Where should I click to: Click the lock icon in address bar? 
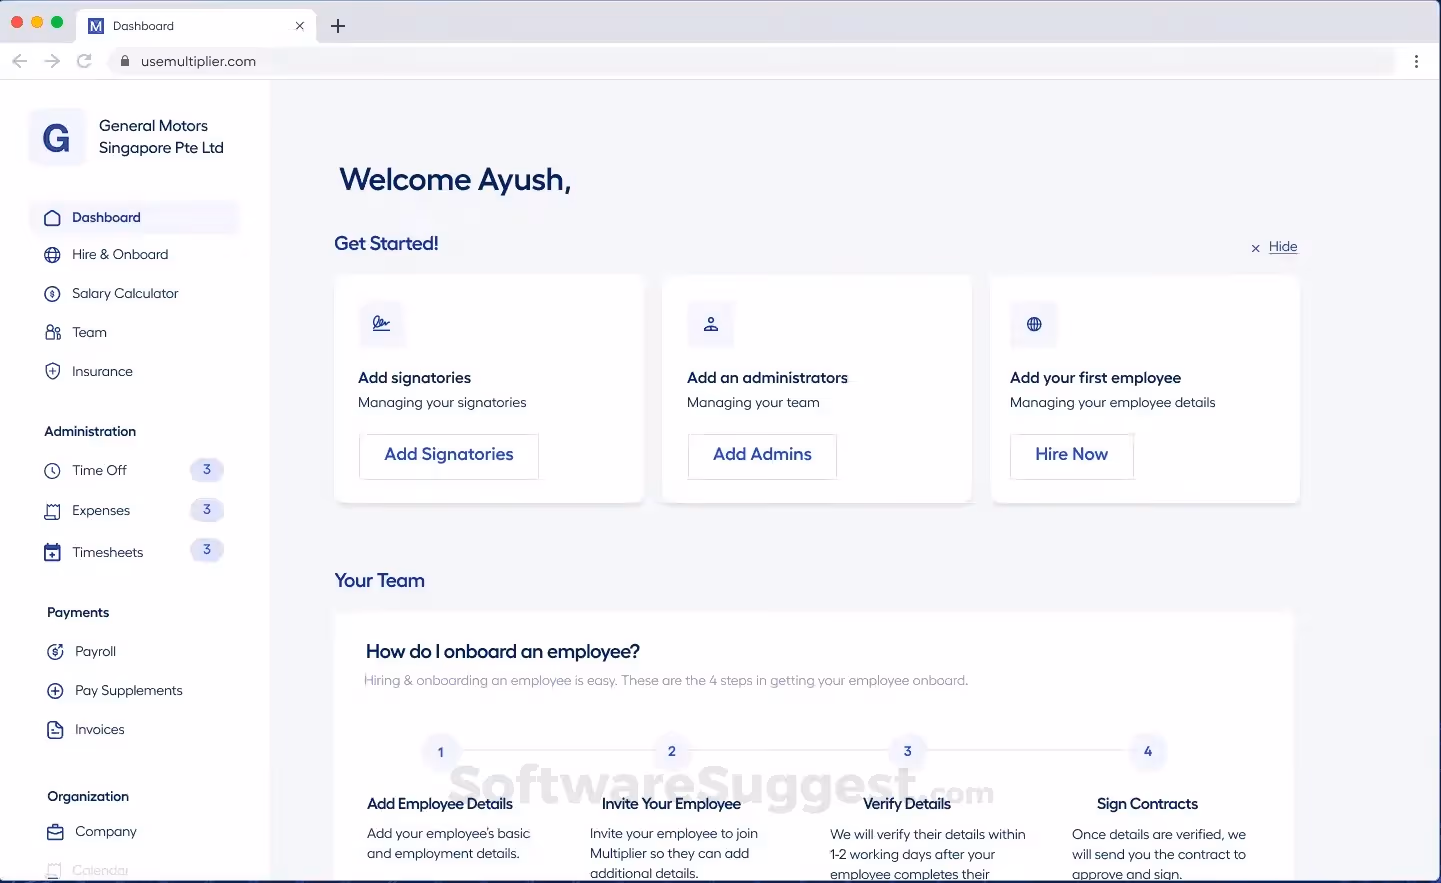(125, 61)
